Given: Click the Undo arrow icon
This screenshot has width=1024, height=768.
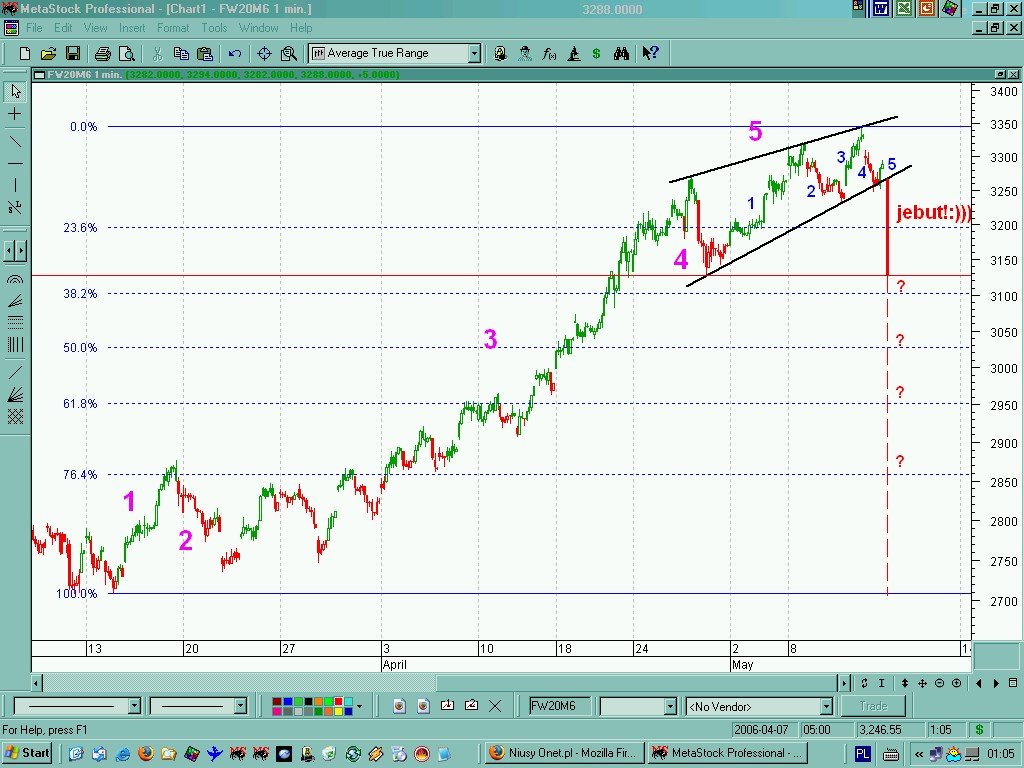Looking at the screenshot, I should click(235, 53).
